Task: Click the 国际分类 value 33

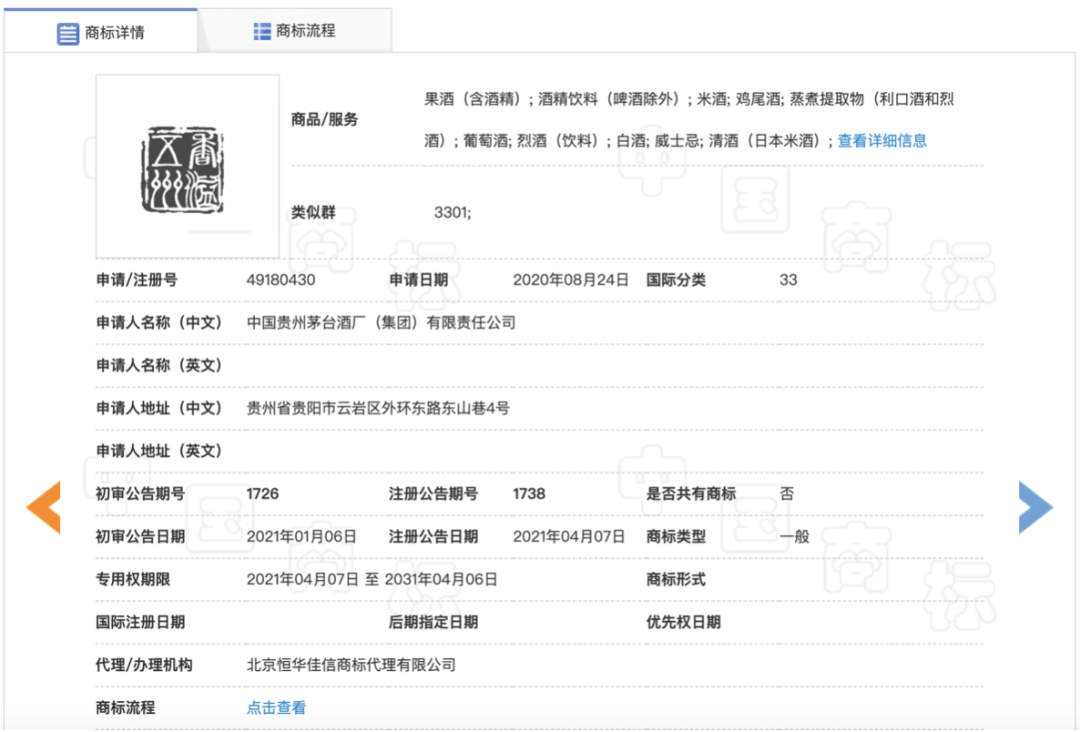Action: tap(788, 280)
